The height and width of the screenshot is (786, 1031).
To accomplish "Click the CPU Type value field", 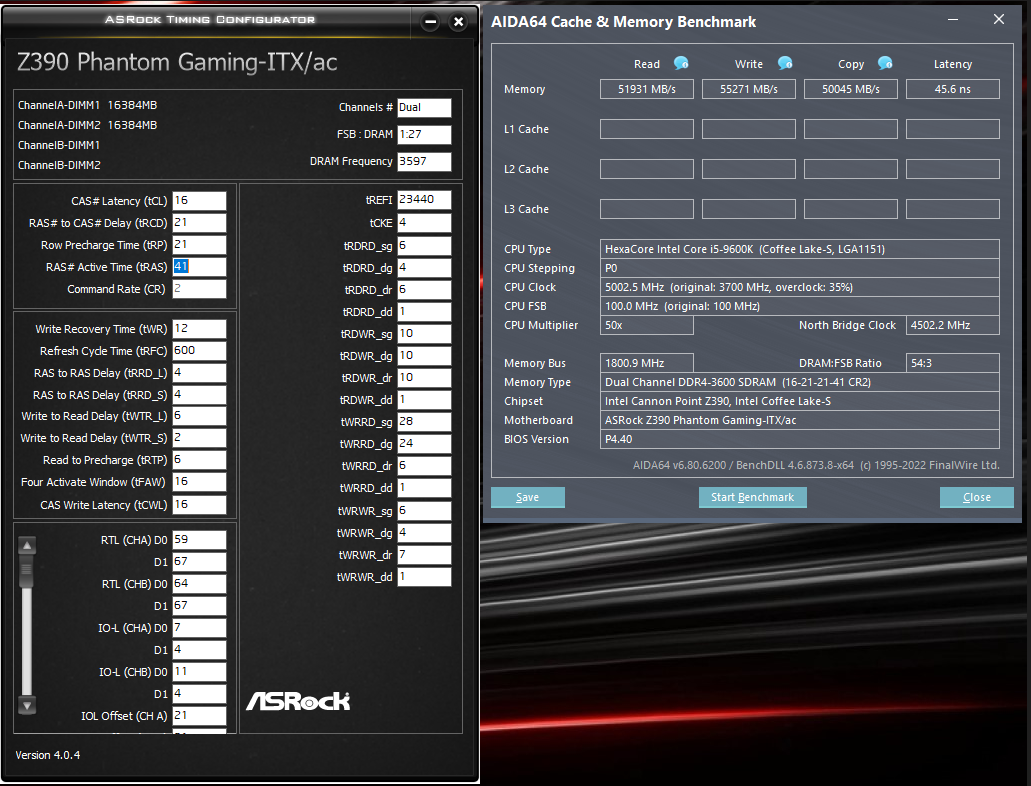I will coord(800,249).
